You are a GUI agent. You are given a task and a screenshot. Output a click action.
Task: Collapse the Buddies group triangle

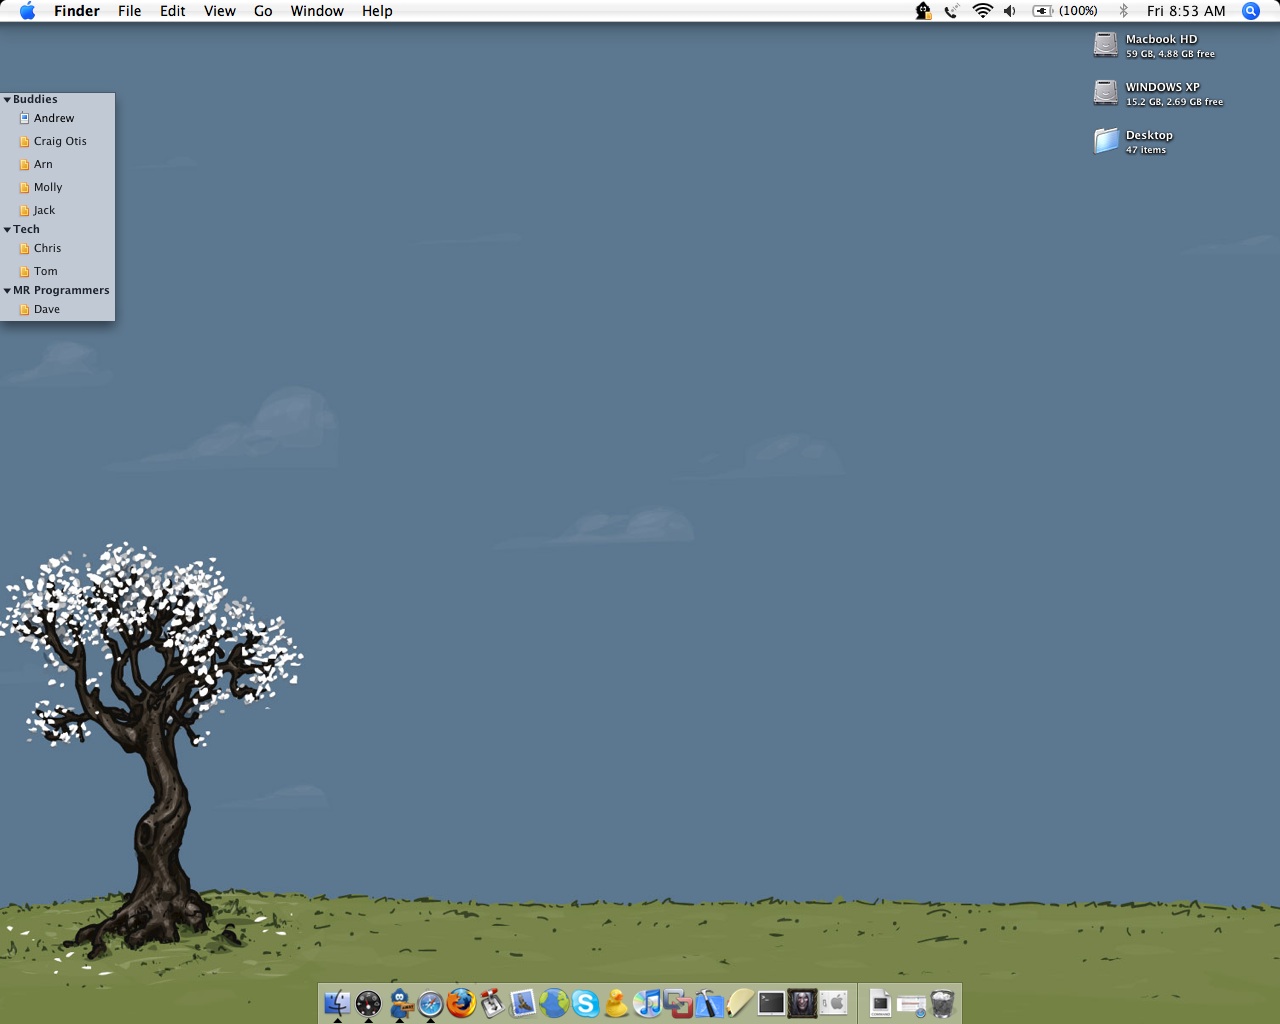click(7, 100)
